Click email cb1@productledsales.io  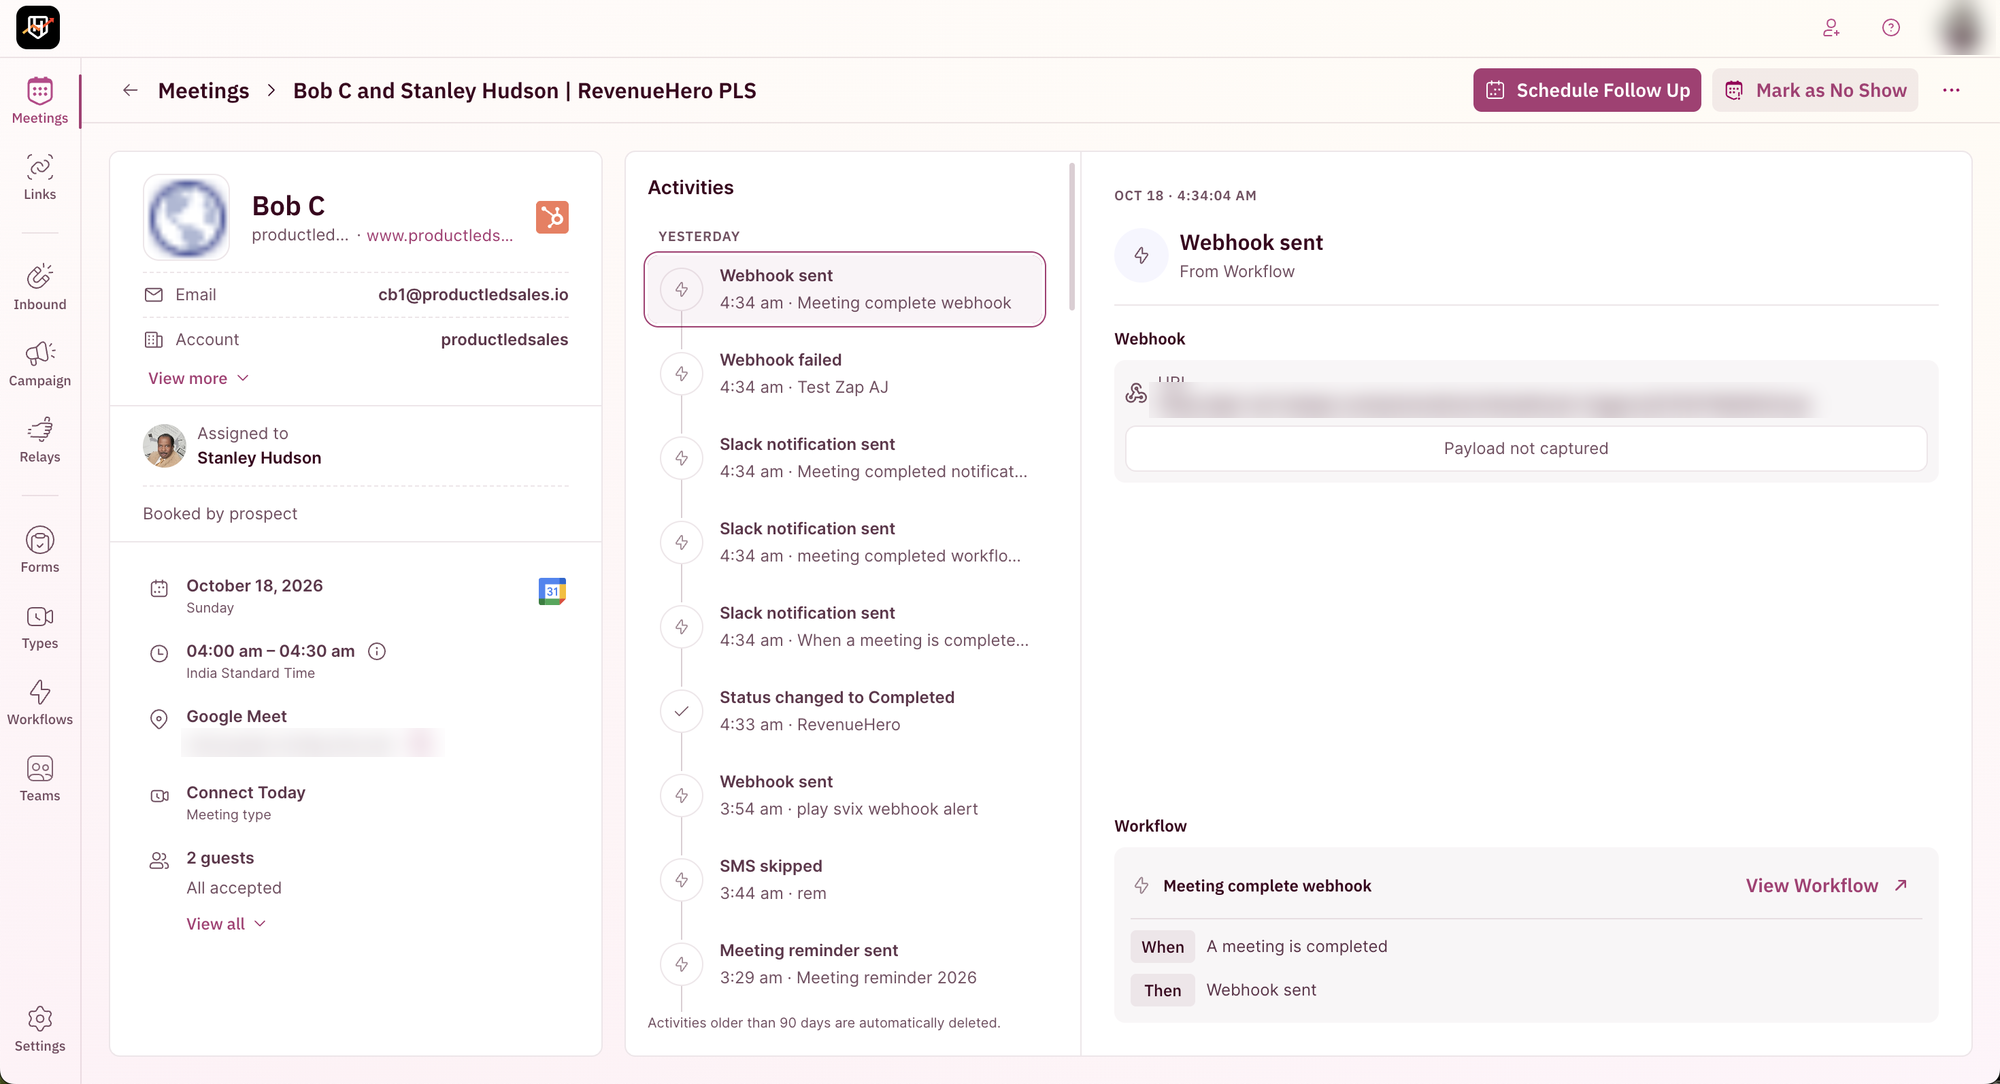point(473,294)
